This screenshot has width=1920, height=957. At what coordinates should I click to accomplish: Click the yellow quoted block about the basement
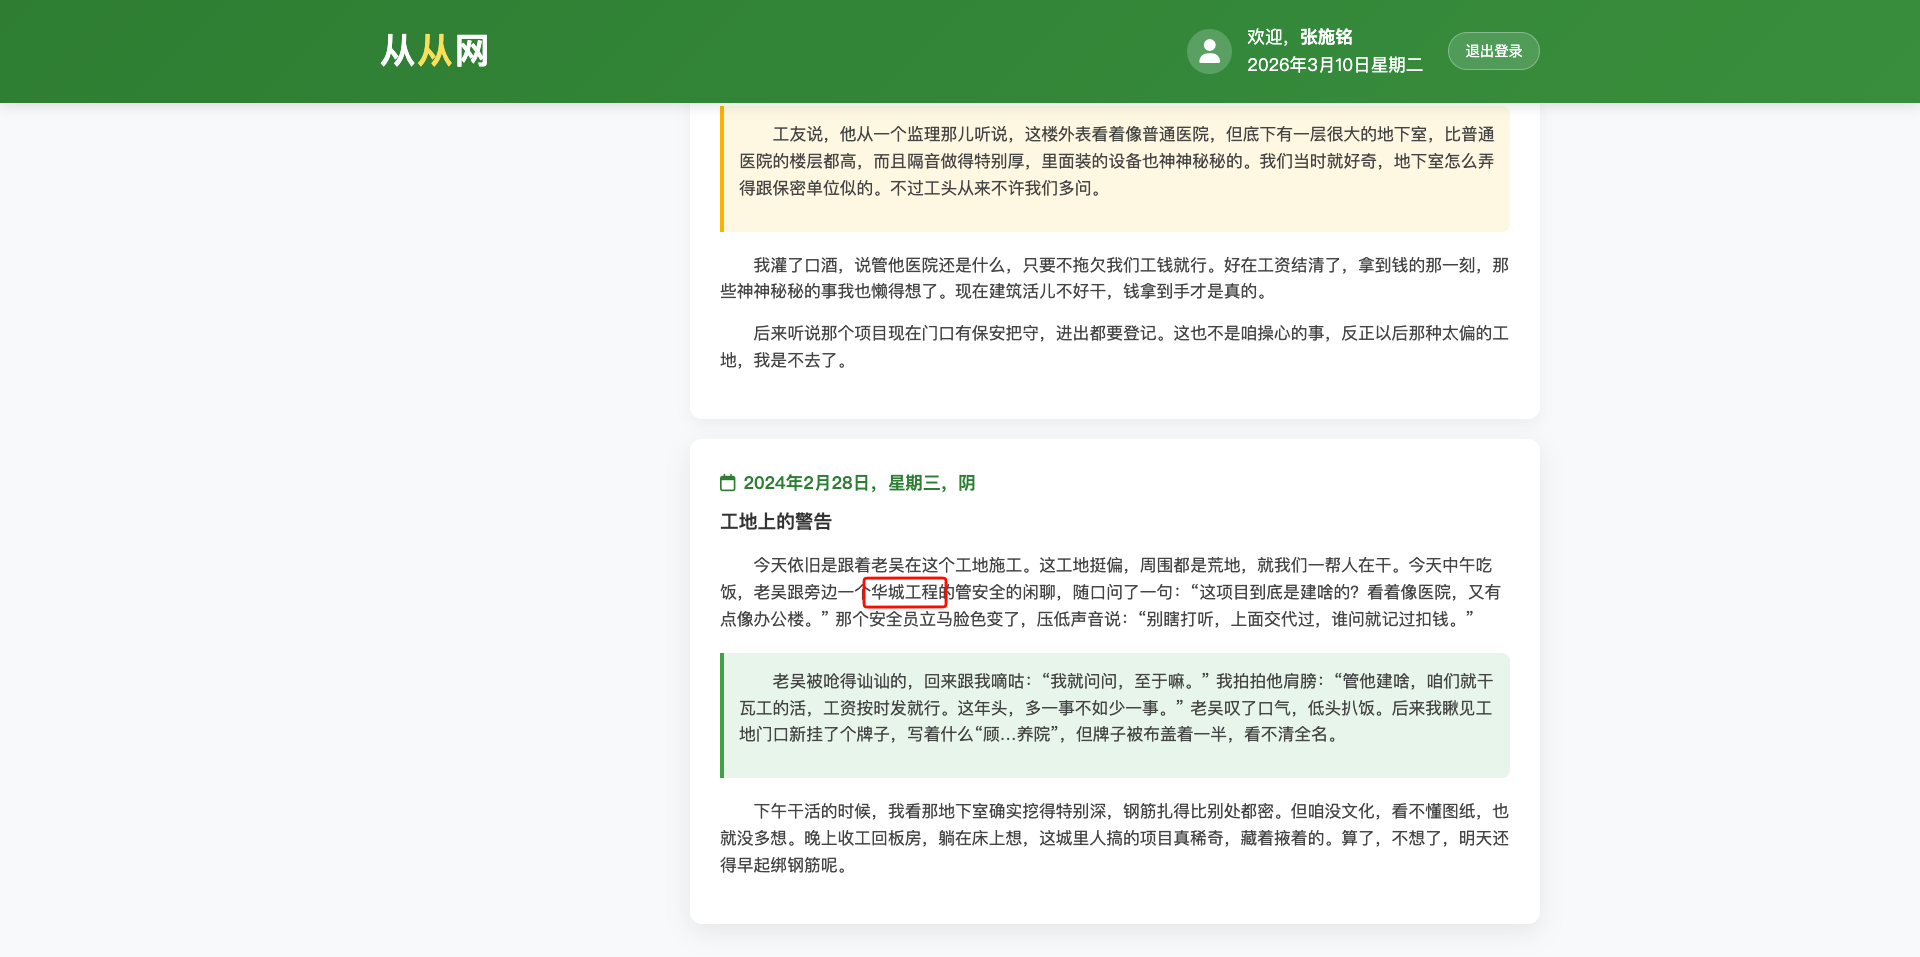(x=1113, y=168)
